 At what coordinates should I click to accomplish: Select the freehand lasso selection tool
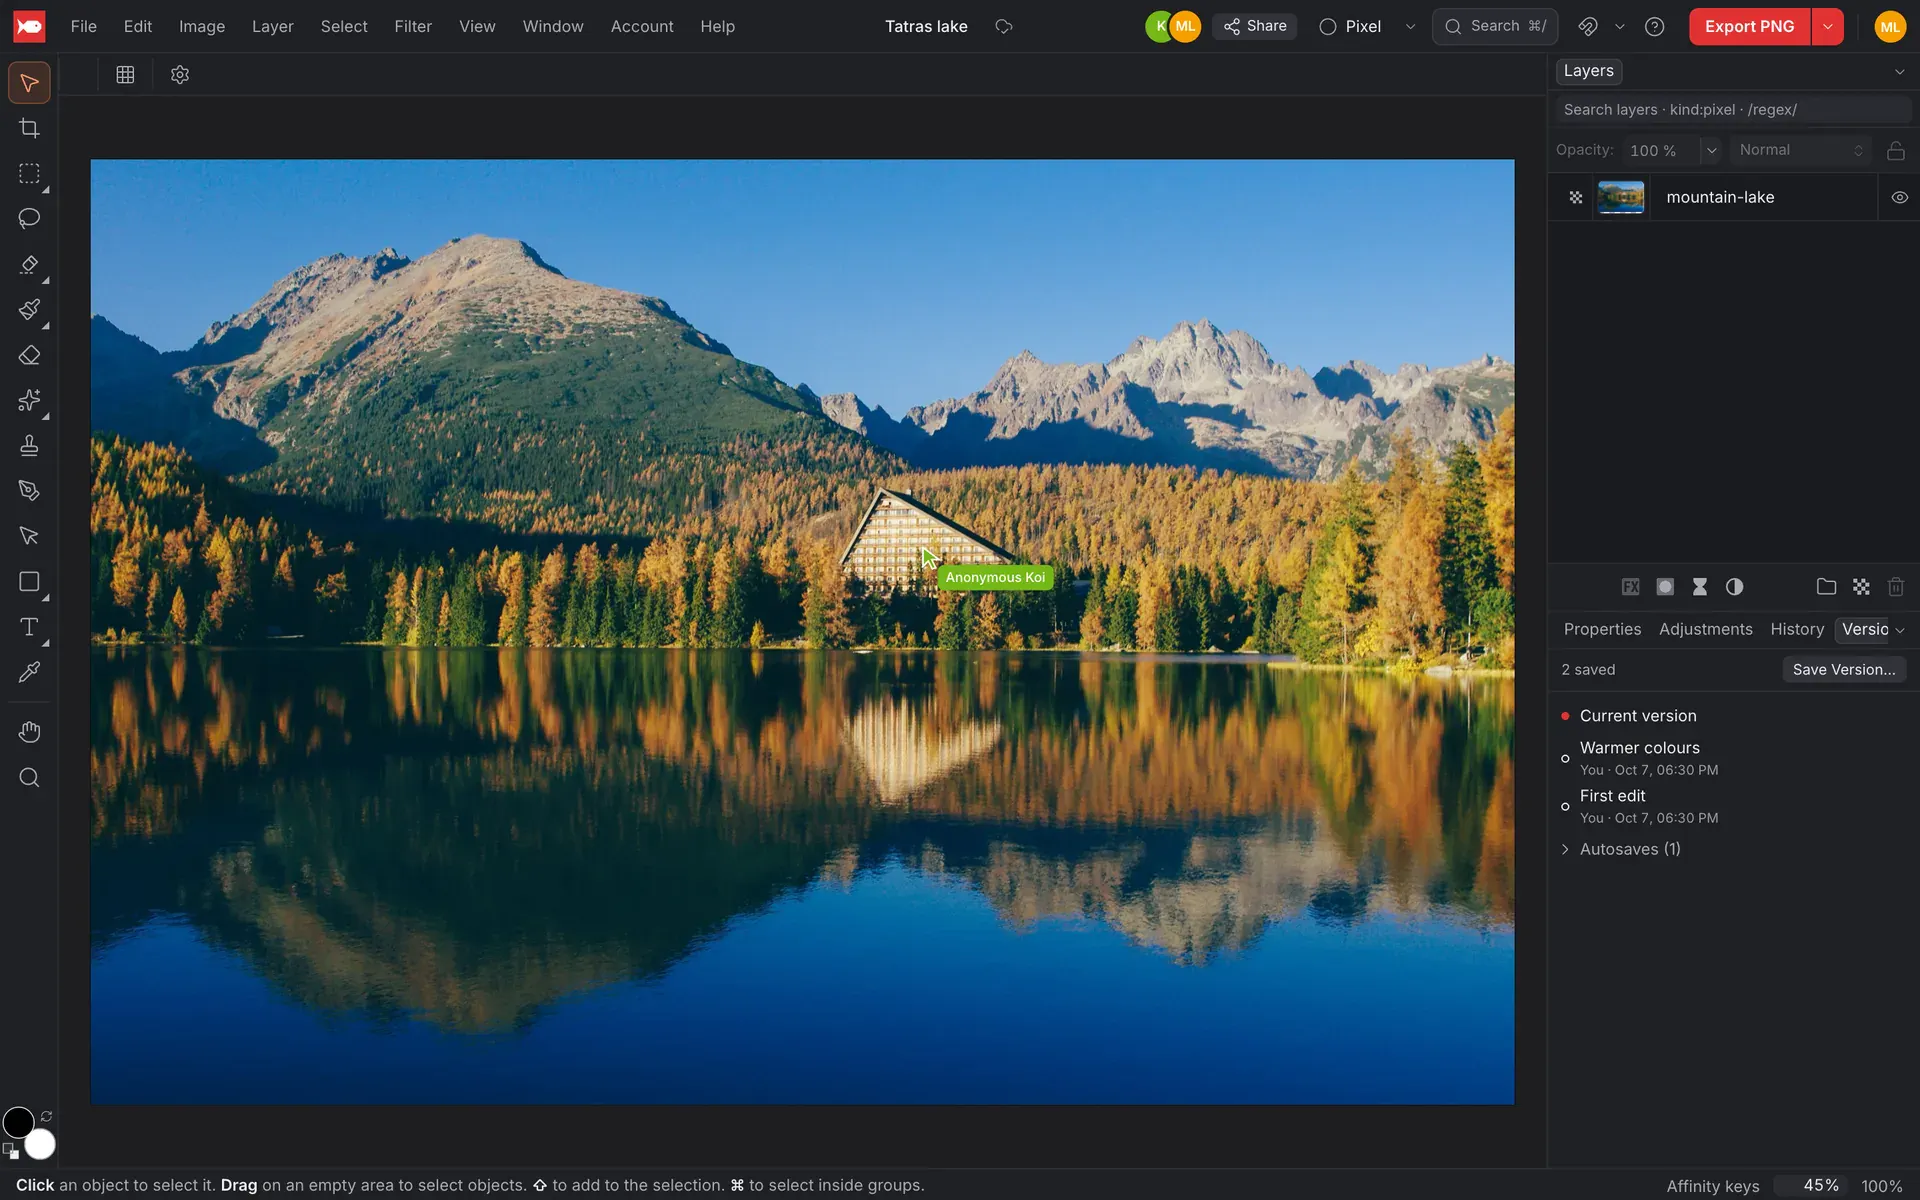tap(29, 218)
